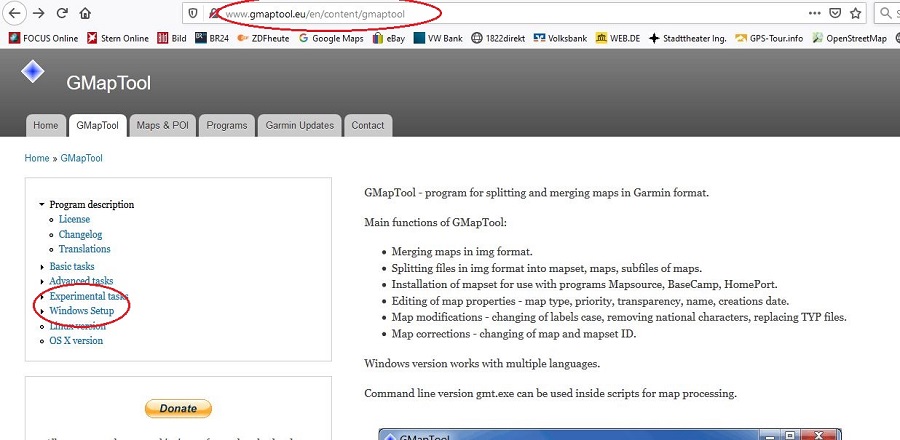
Task: Bookmark this page with the star icon
Action: 858,14
